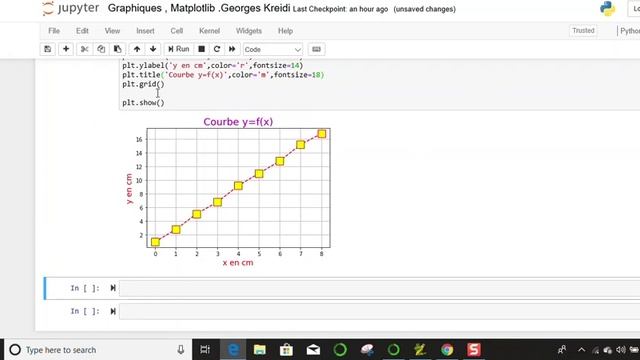640x360 pixels.
Task: Paste cells below
Action: 118,49
